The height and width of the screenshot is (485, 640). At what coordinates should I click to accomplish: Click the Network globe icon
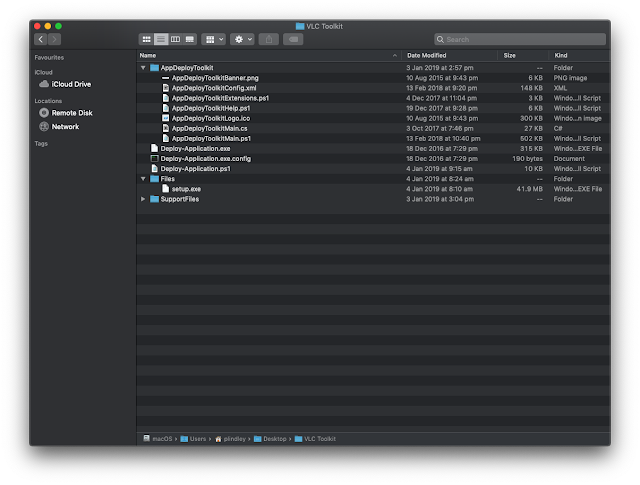click(44, 127)
